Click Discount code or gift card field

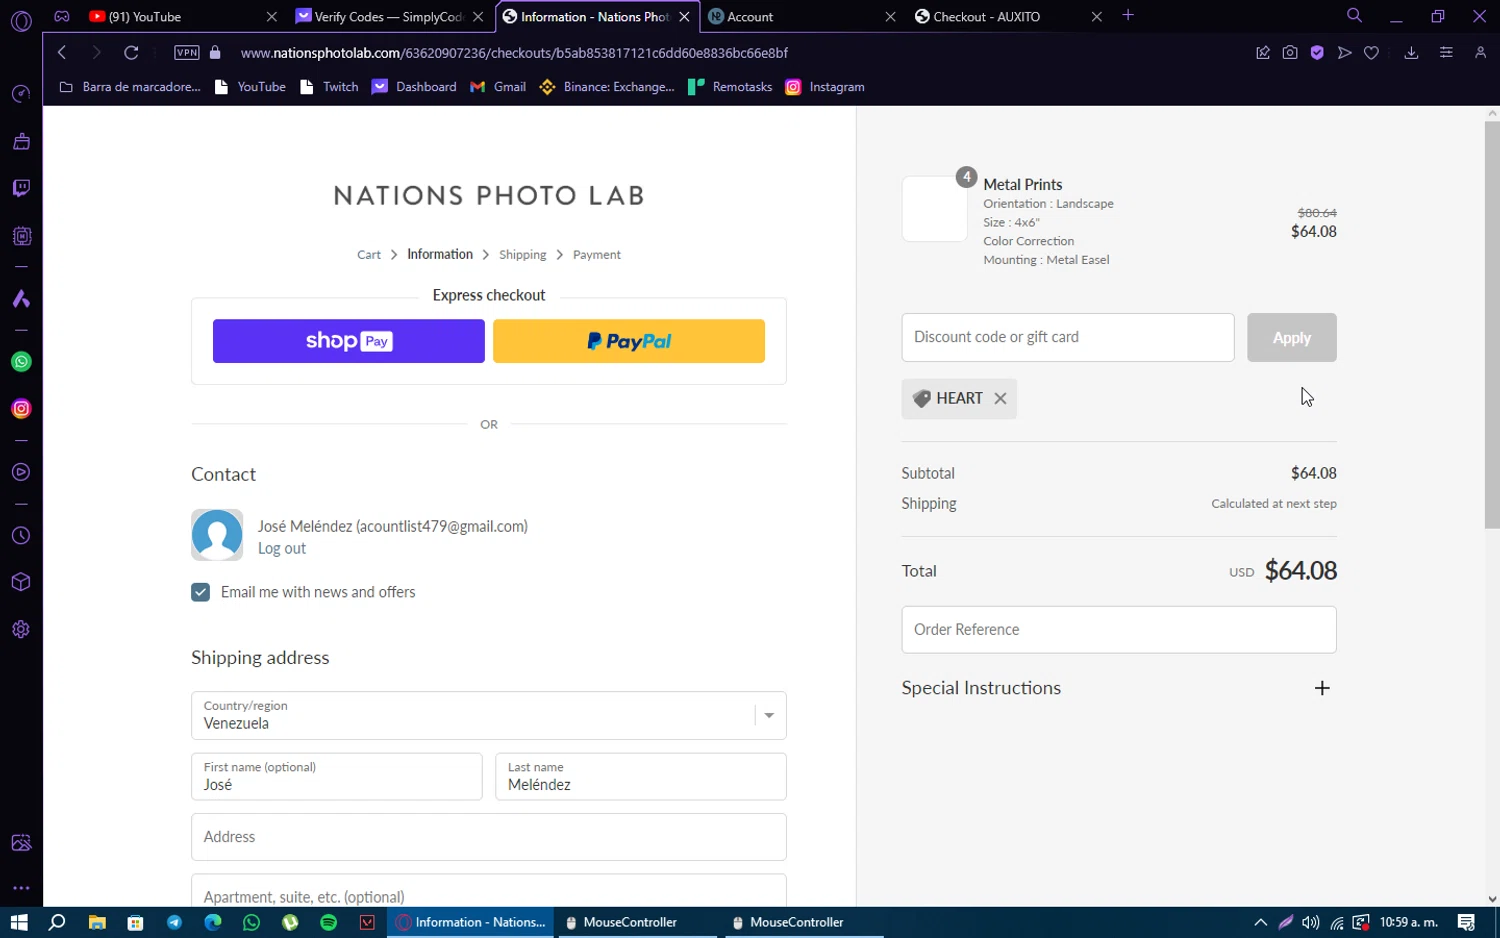(x=1068, y=337)
